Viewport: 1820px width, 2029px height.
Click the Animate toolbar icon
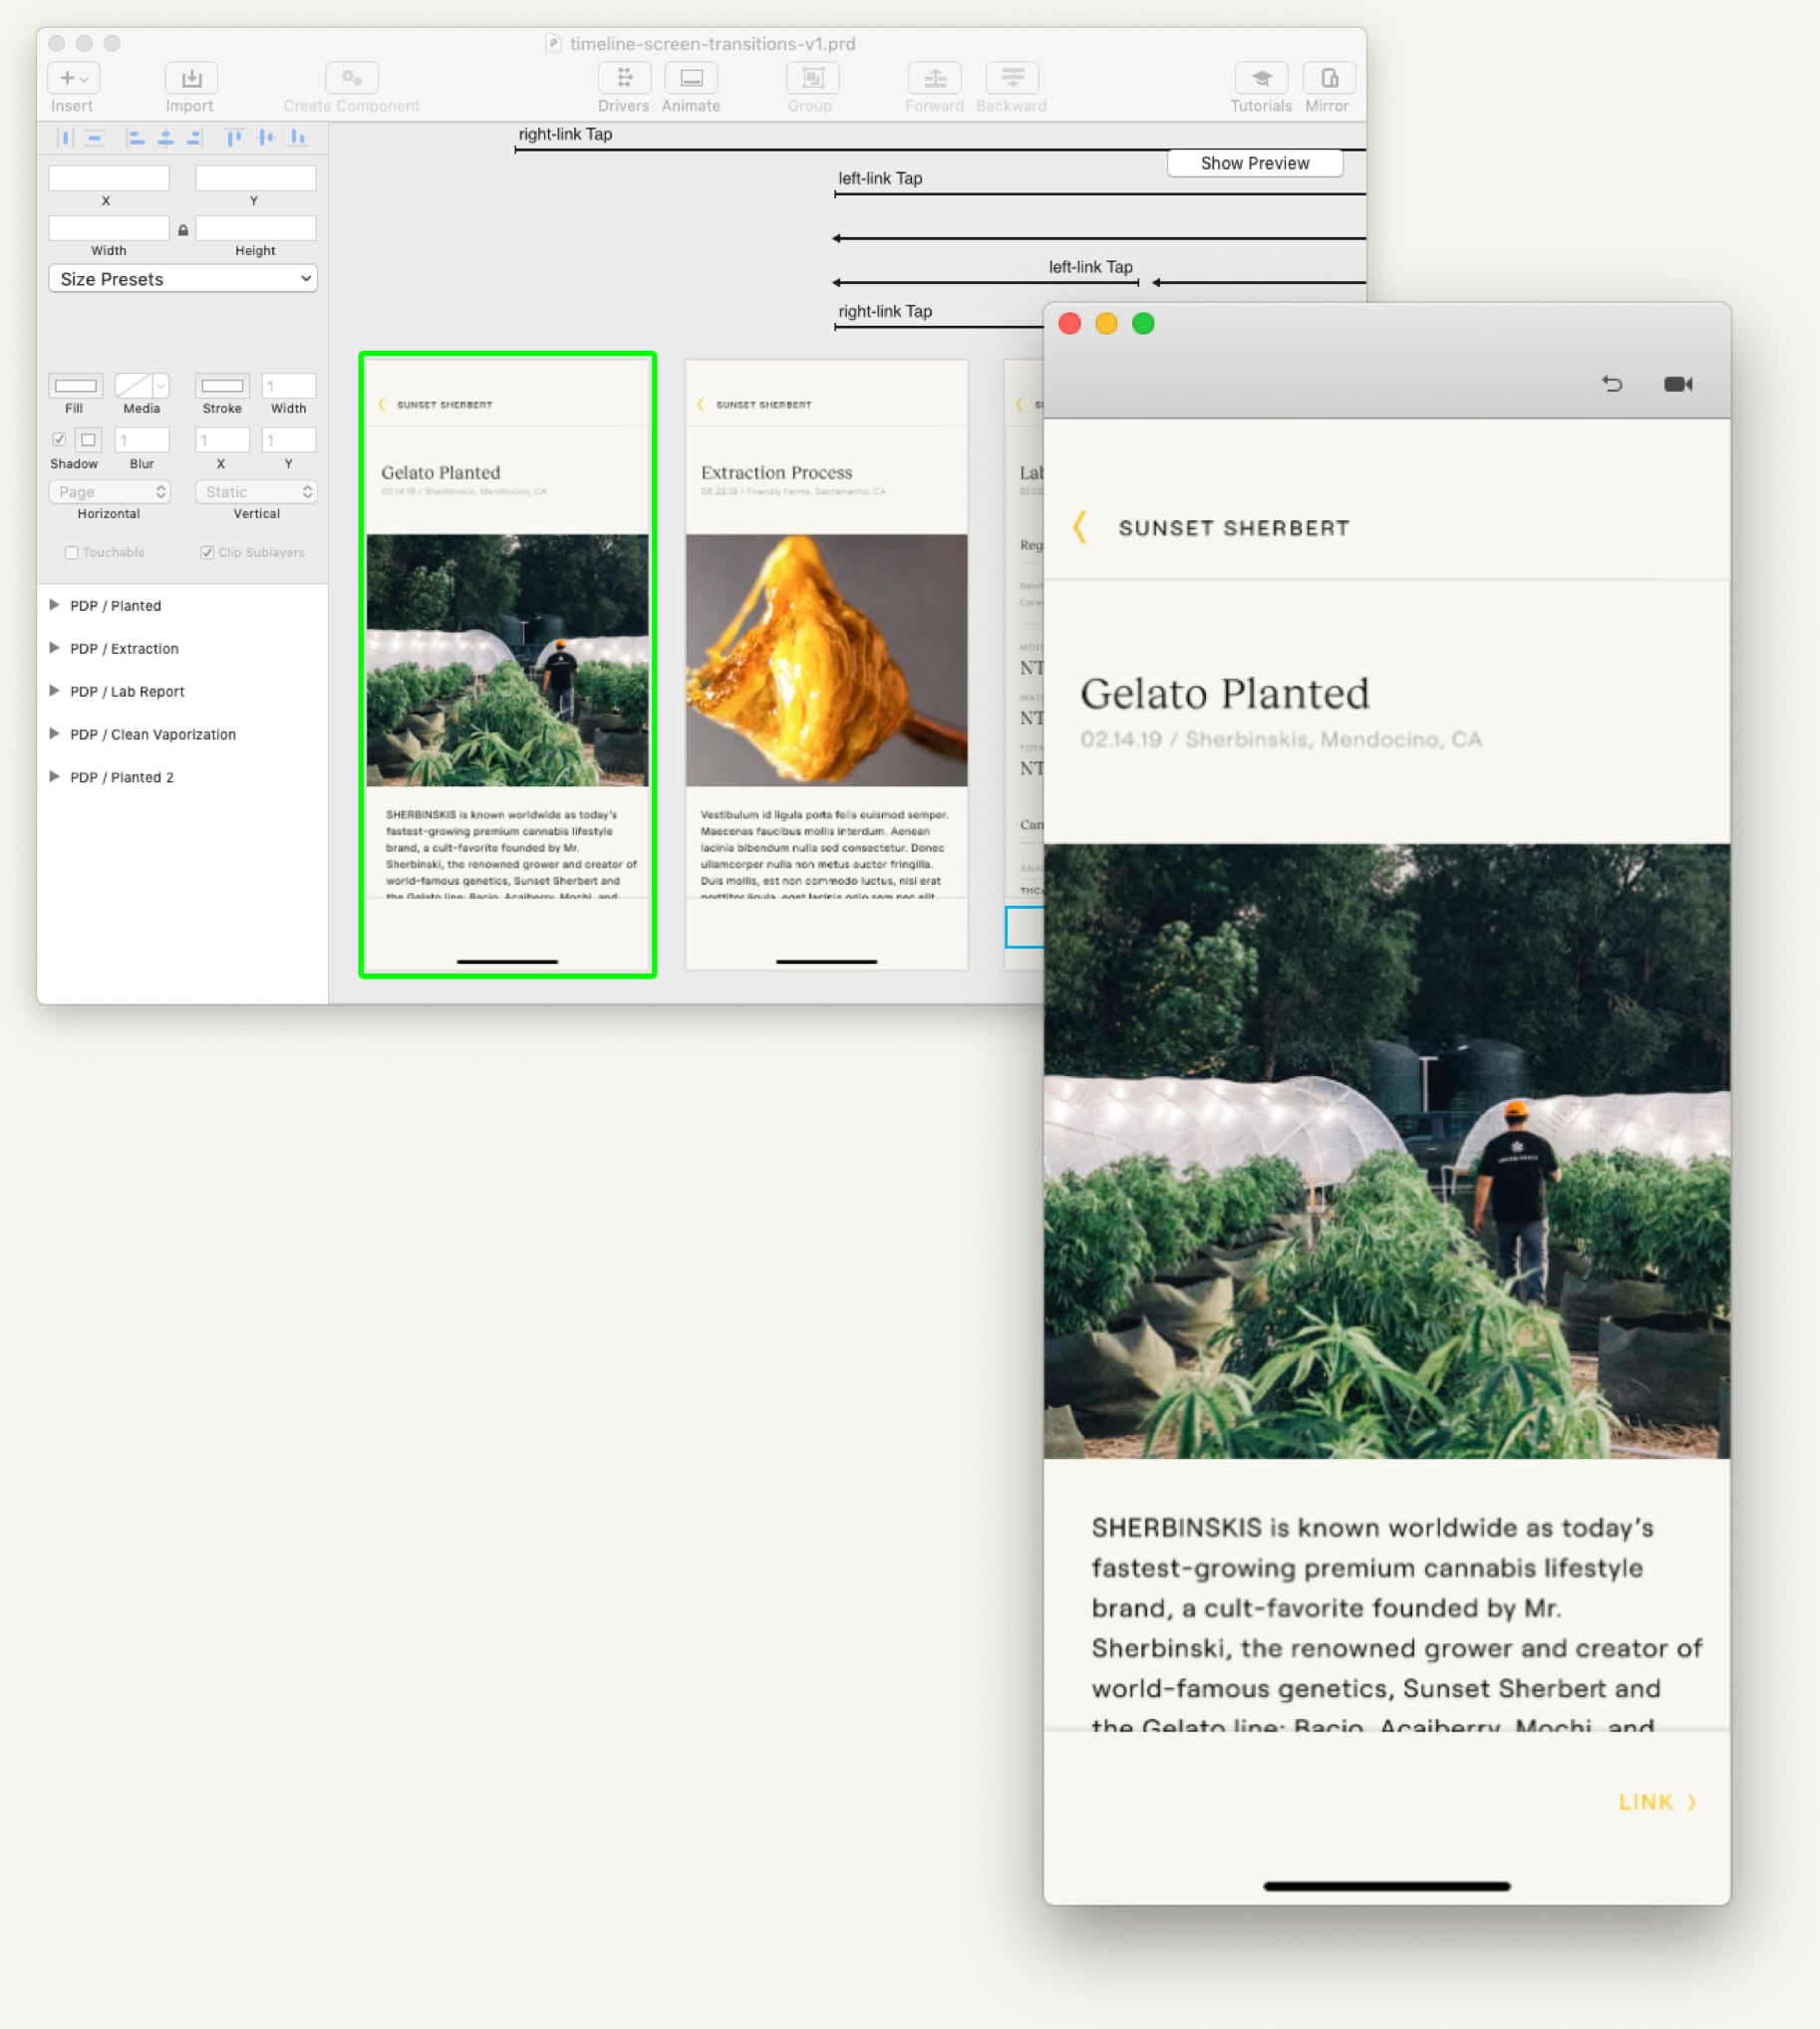pos(691,78)
